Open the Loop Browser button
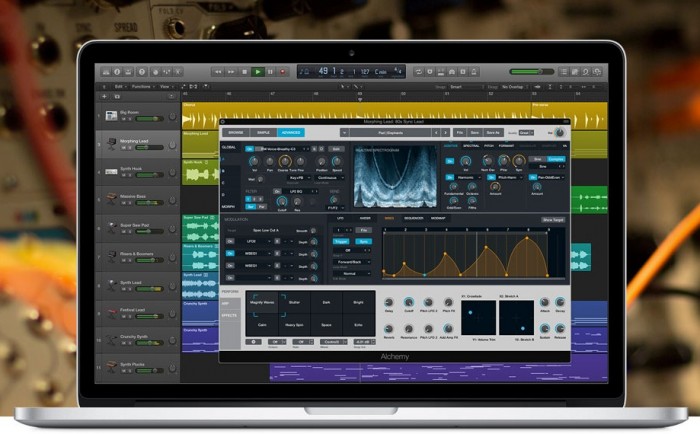The image size is (700, 434). click(x=586, y=71)
